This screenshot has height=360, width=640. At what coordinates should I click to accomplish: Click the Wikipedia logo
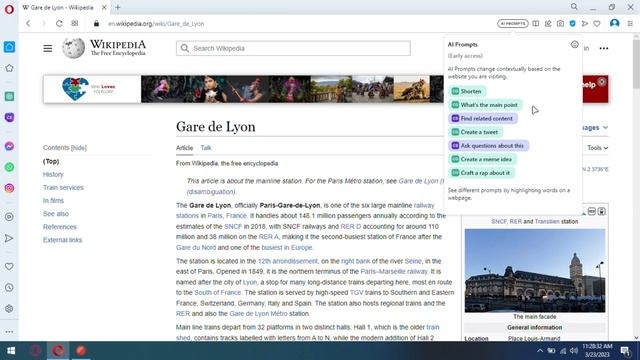pos(104,48)
